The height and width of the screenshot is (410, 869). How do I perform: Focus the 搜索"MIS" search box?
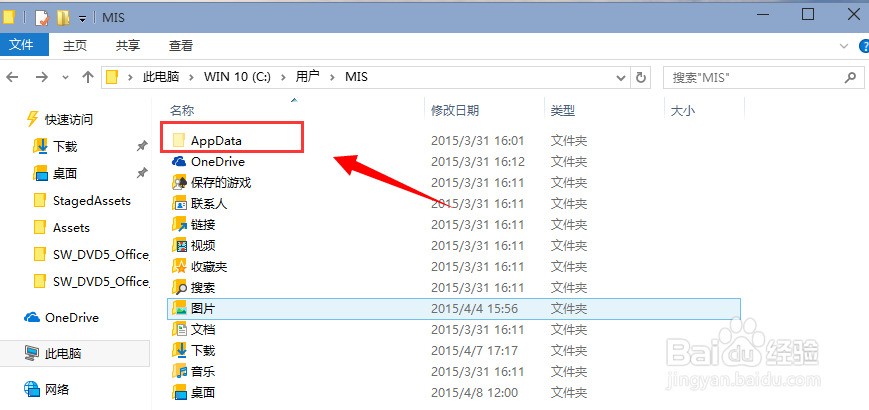click(754, 77)
